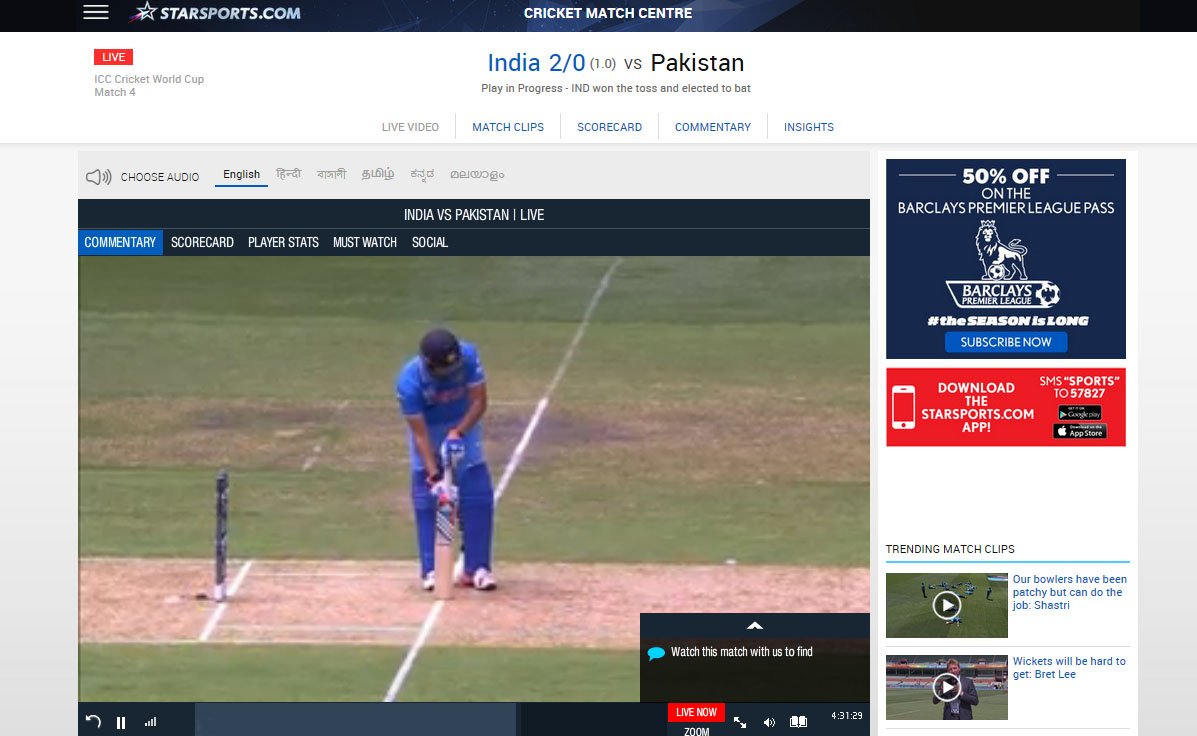Click 'TRENDING MATCH CLIPS' heading
Screen dimensions: 1197x736
click(x=950, y=549)
